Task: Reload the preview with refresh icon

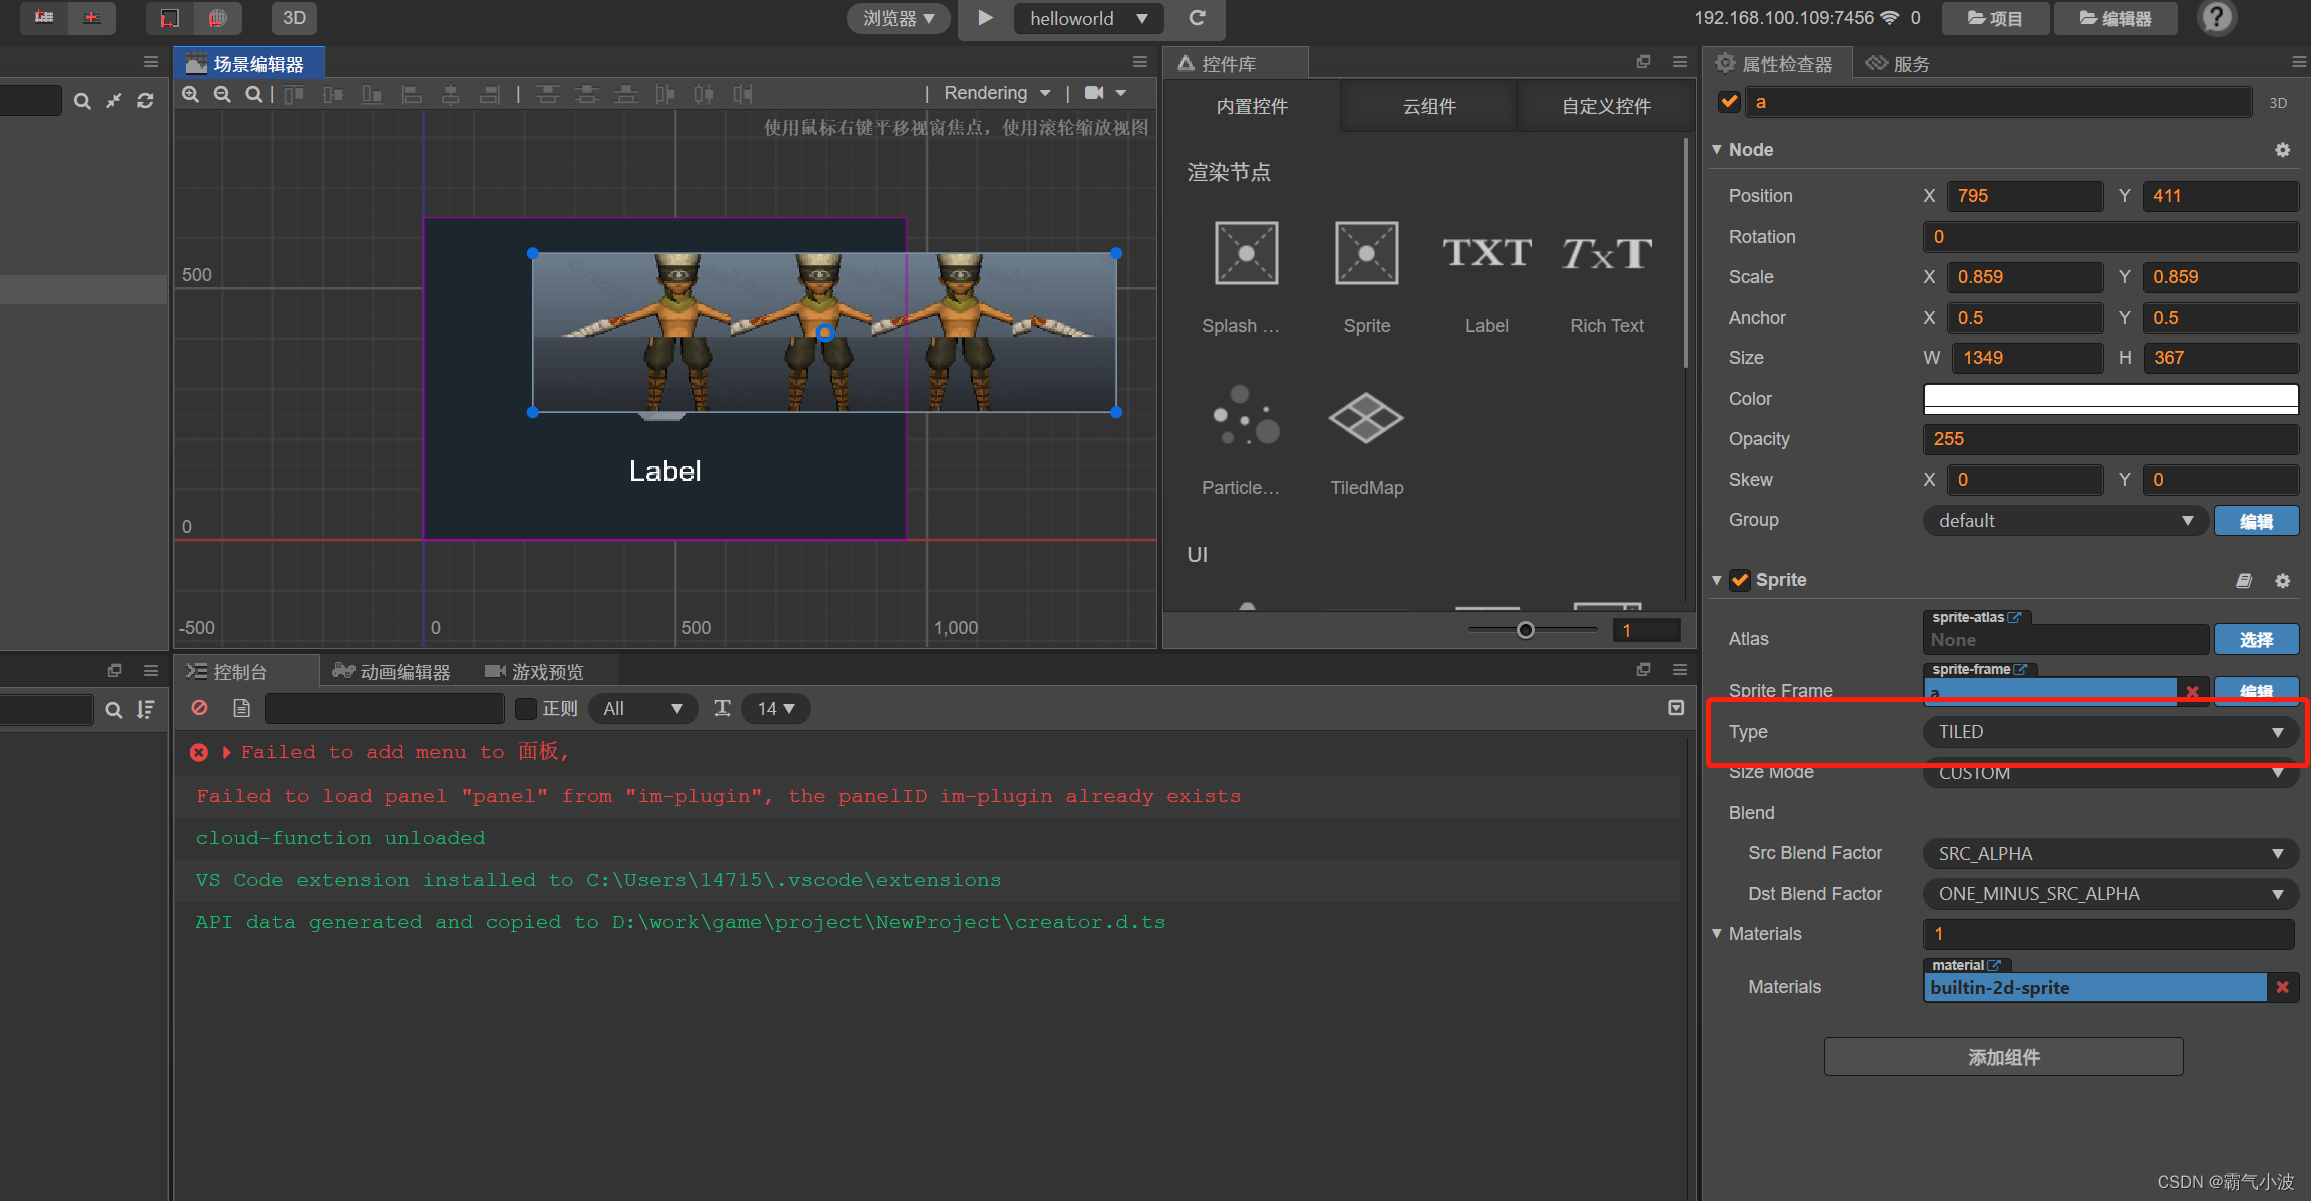Action: 1197,18
